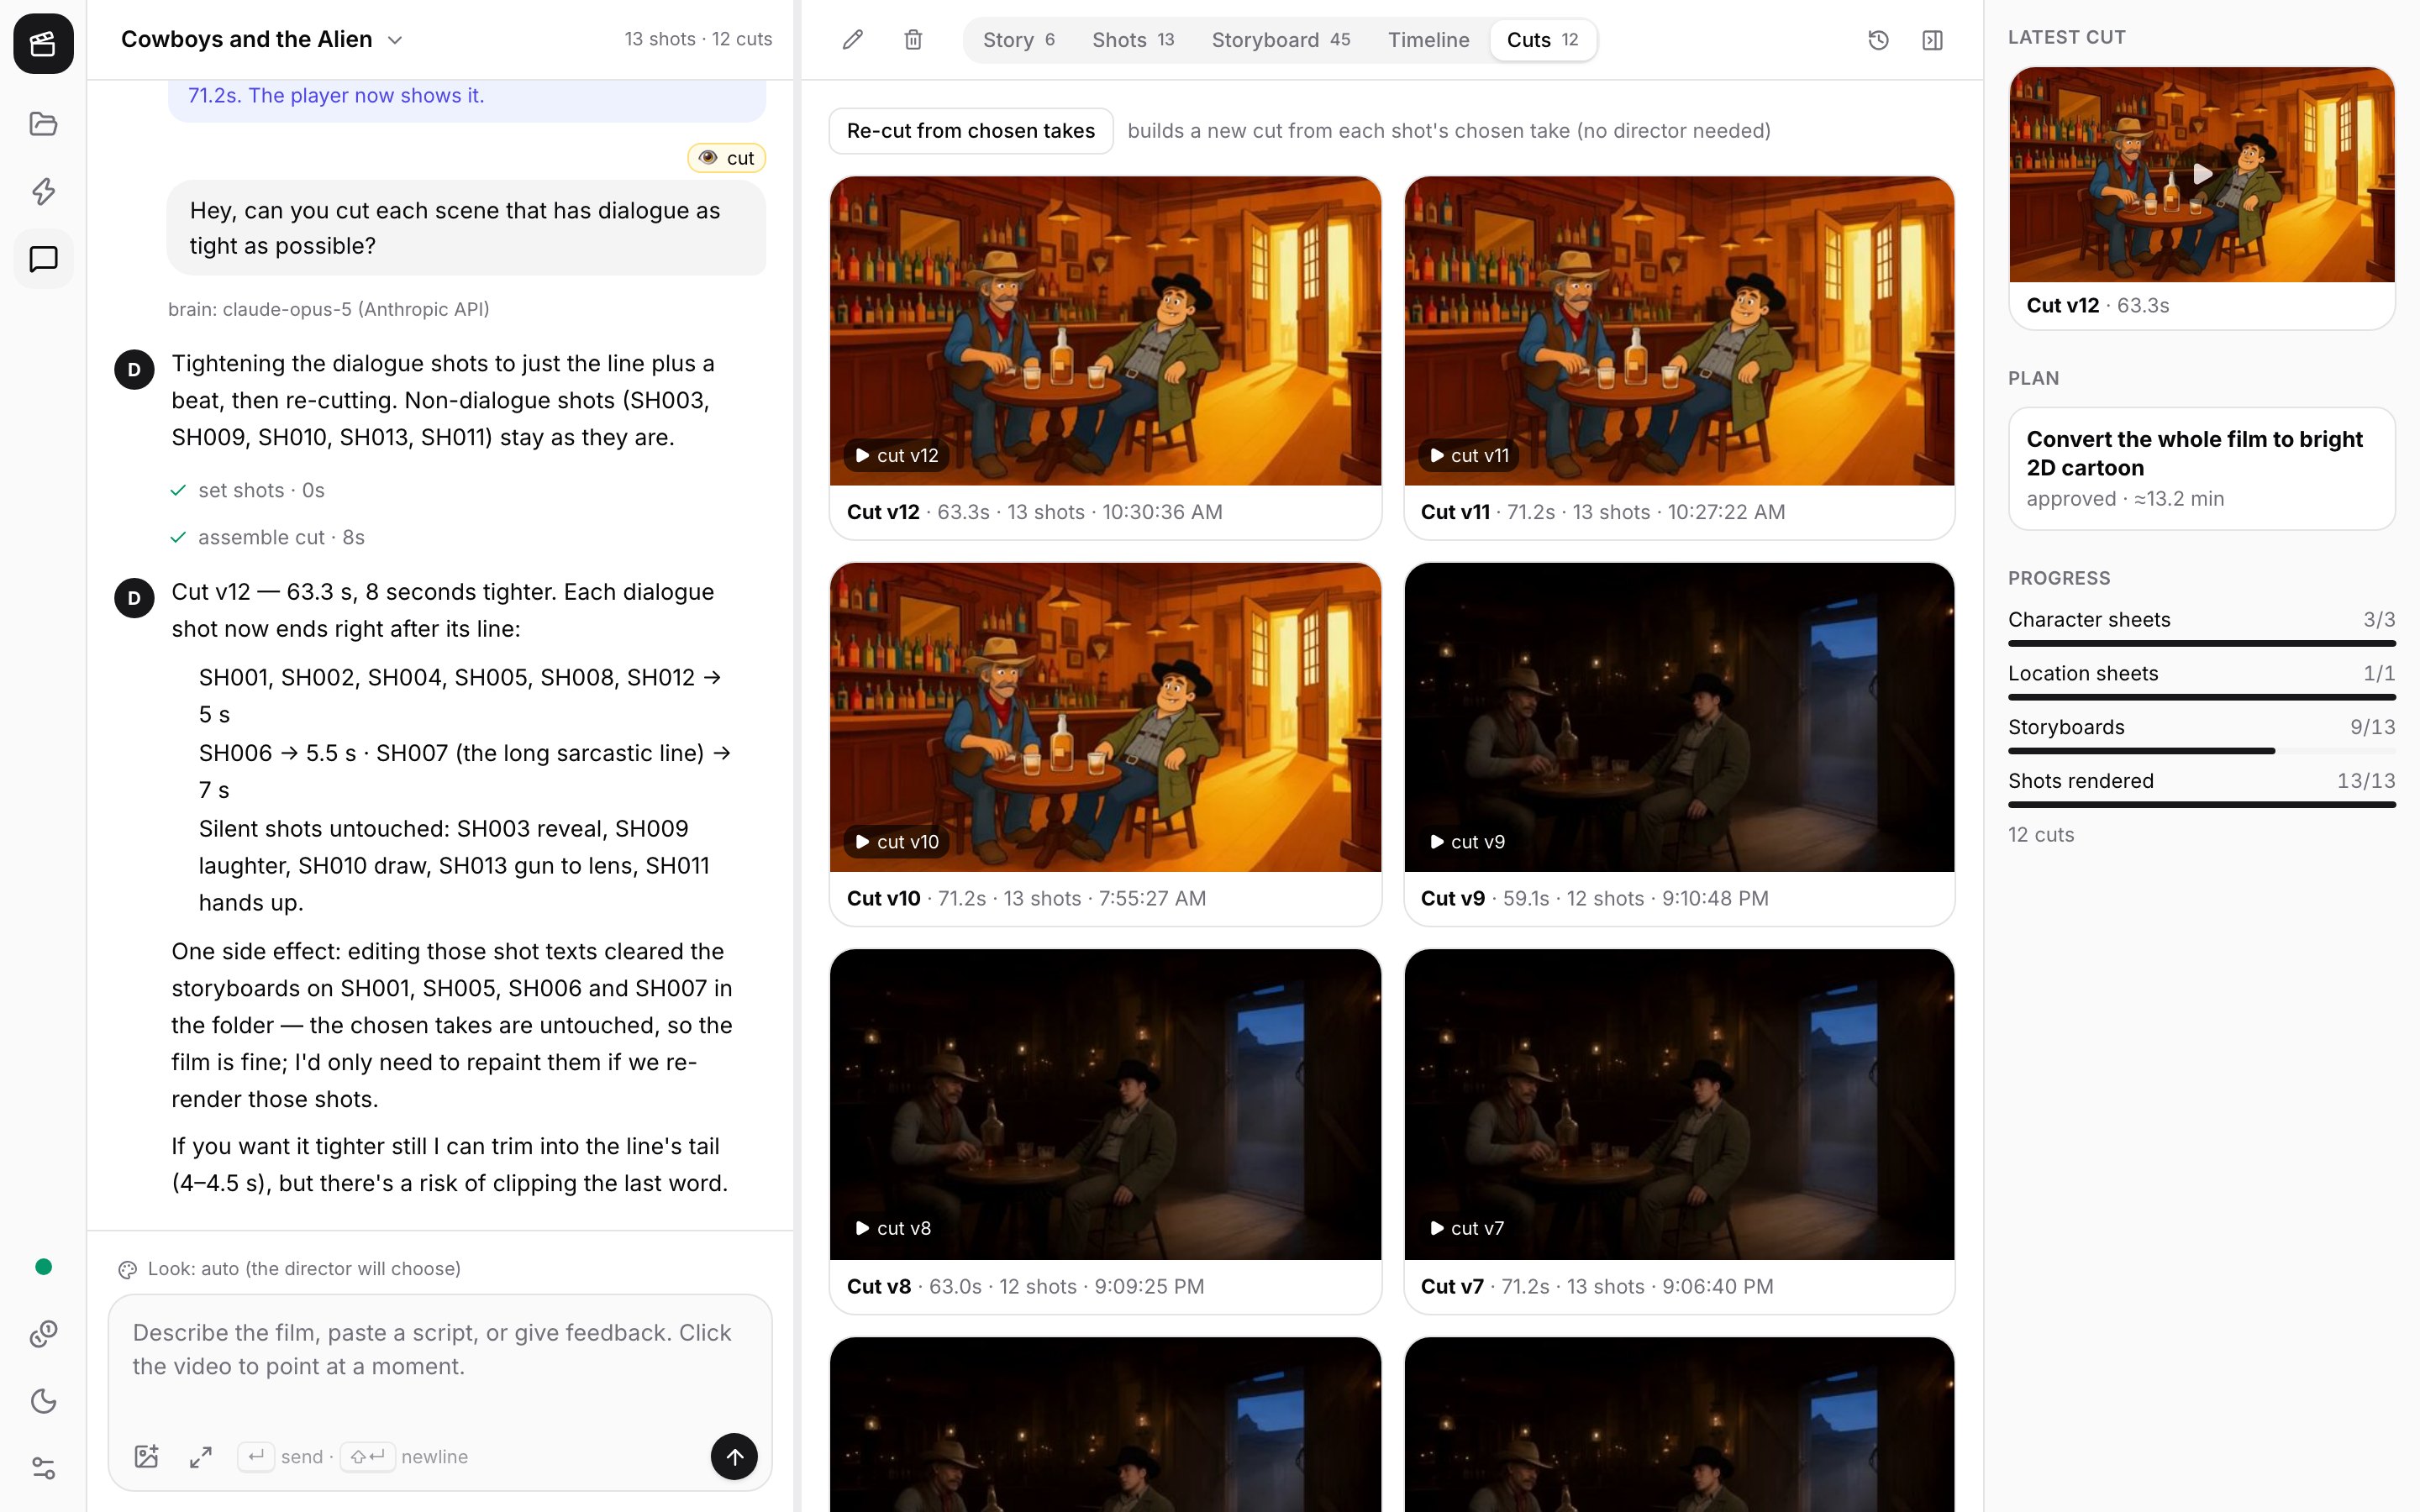The image size is (2420, 1512).
Task: Switch to the Timeline tab
Action: click(1428, 40)
